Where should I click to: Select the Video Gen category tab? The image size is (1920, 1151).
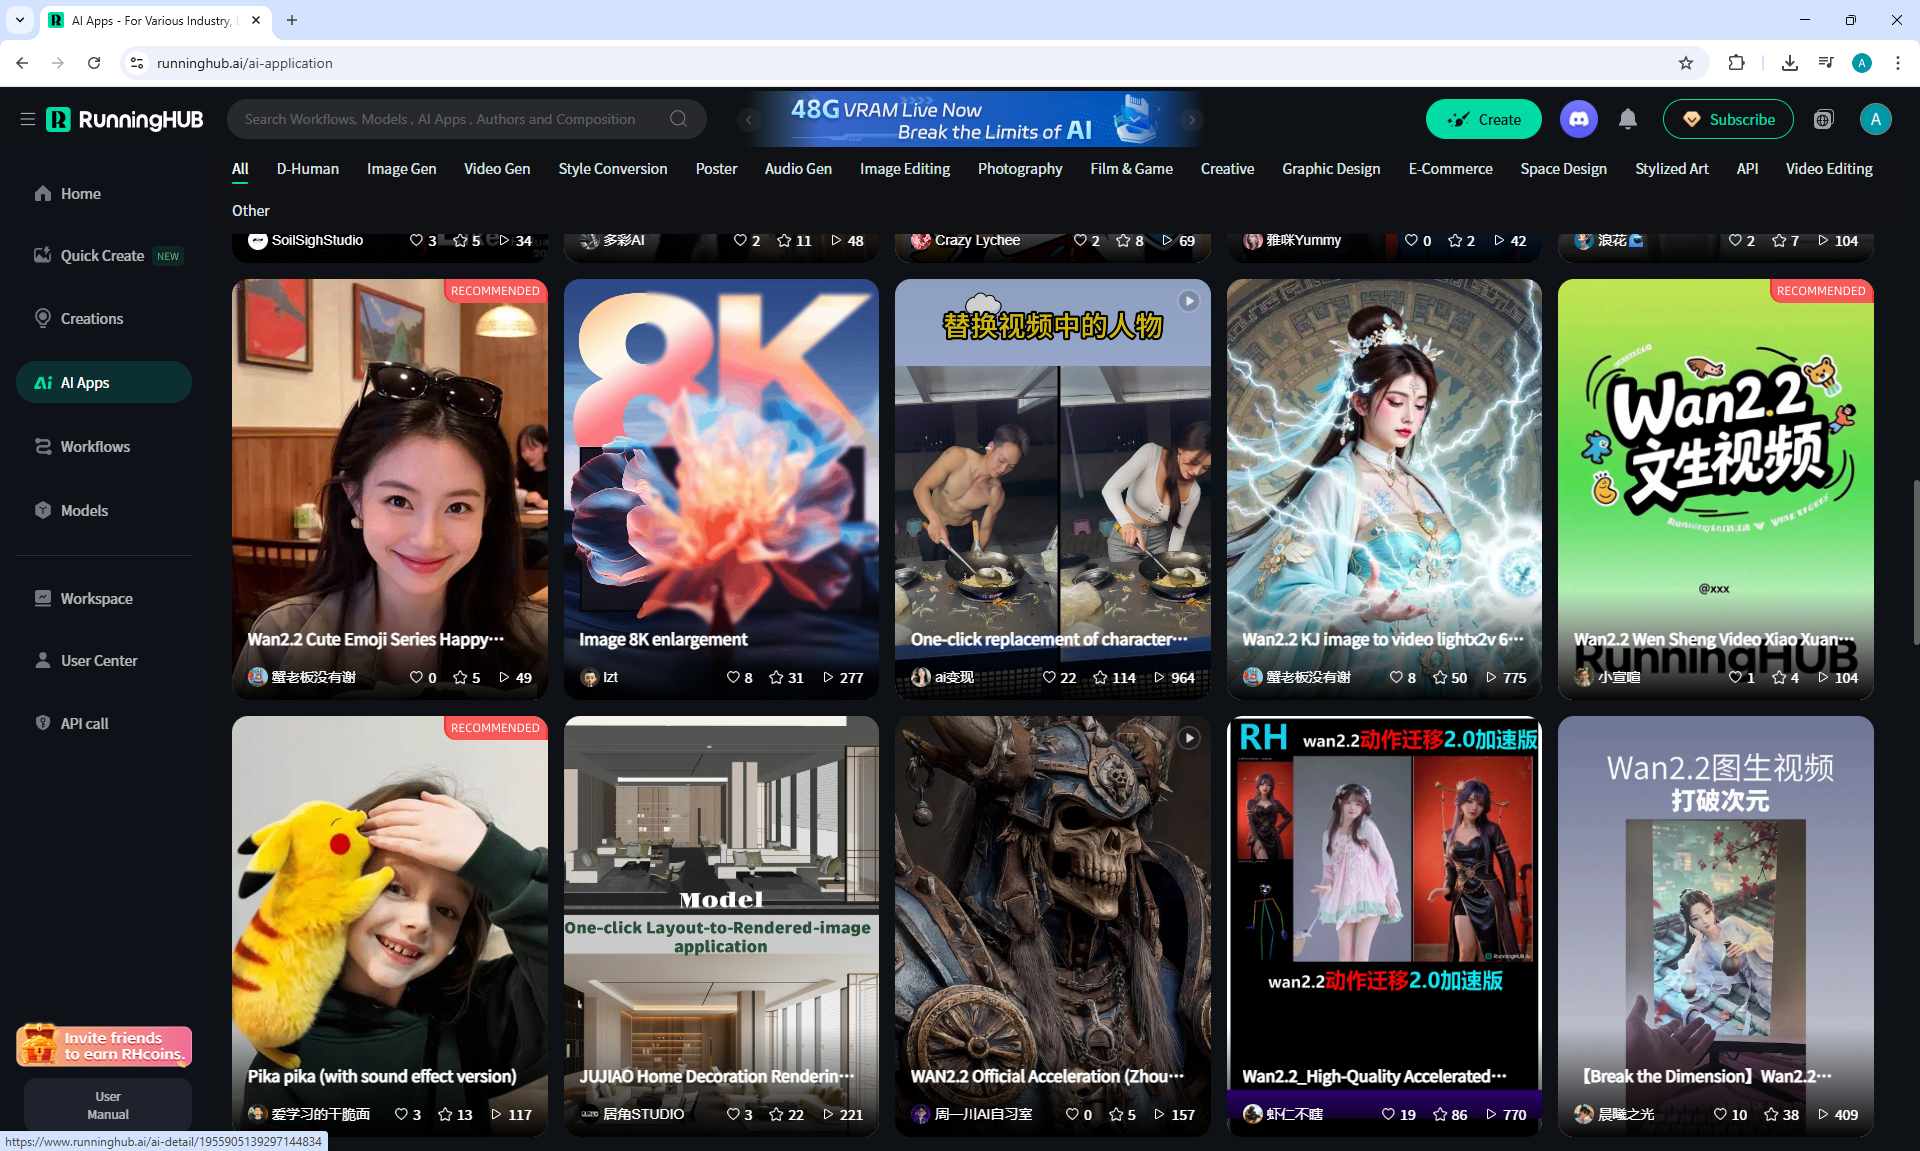coord(496,168)
